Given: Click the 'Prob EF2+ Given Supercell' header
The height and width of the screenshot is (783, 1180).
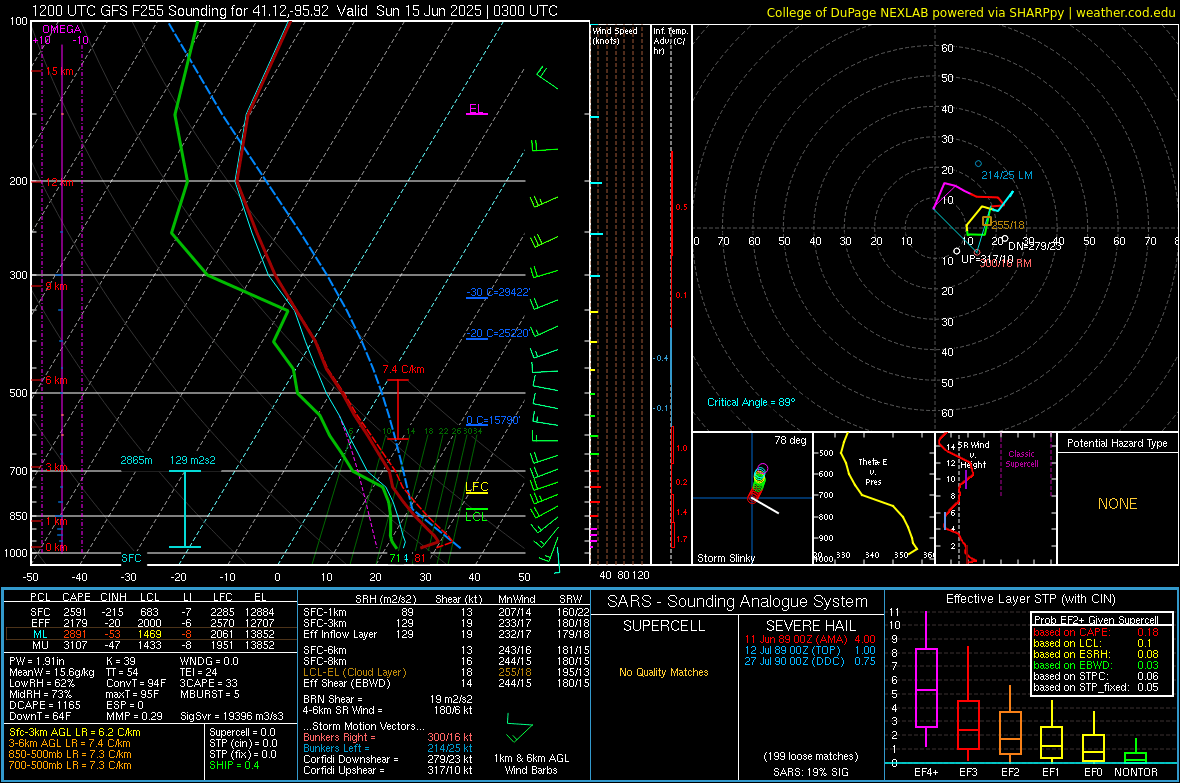Looking at the screenshot, I should (x=1096, y=620).
